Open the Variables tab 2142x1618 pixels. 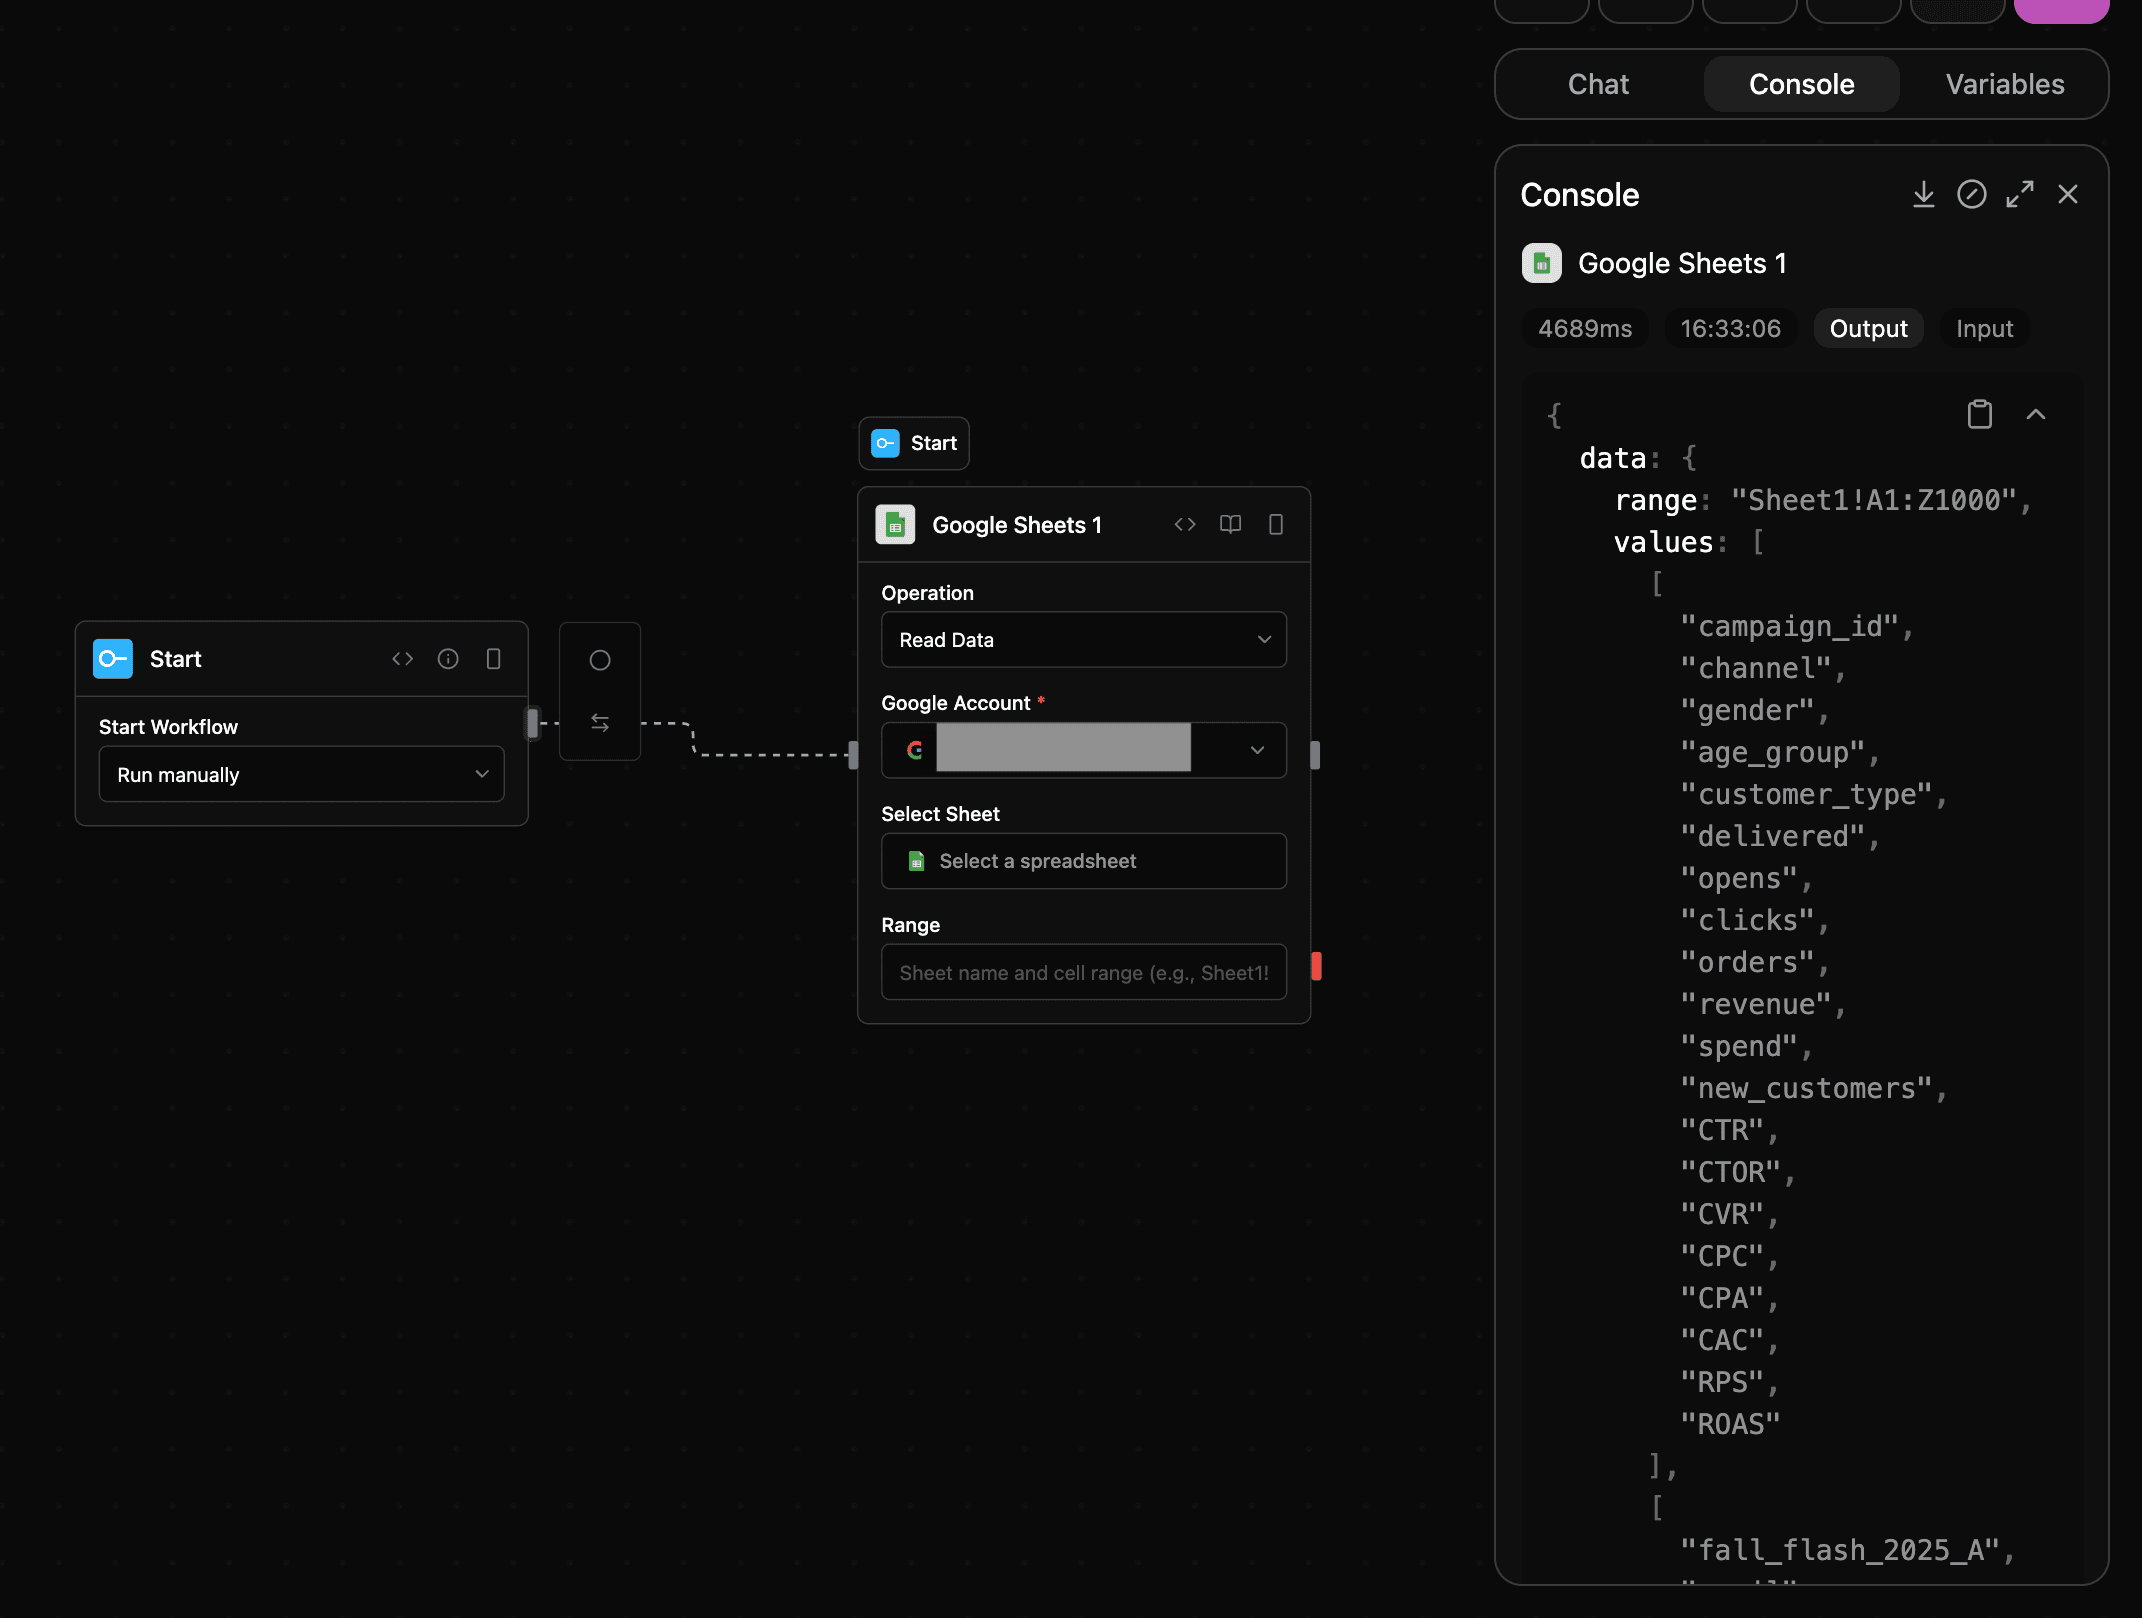point(2004,84)
